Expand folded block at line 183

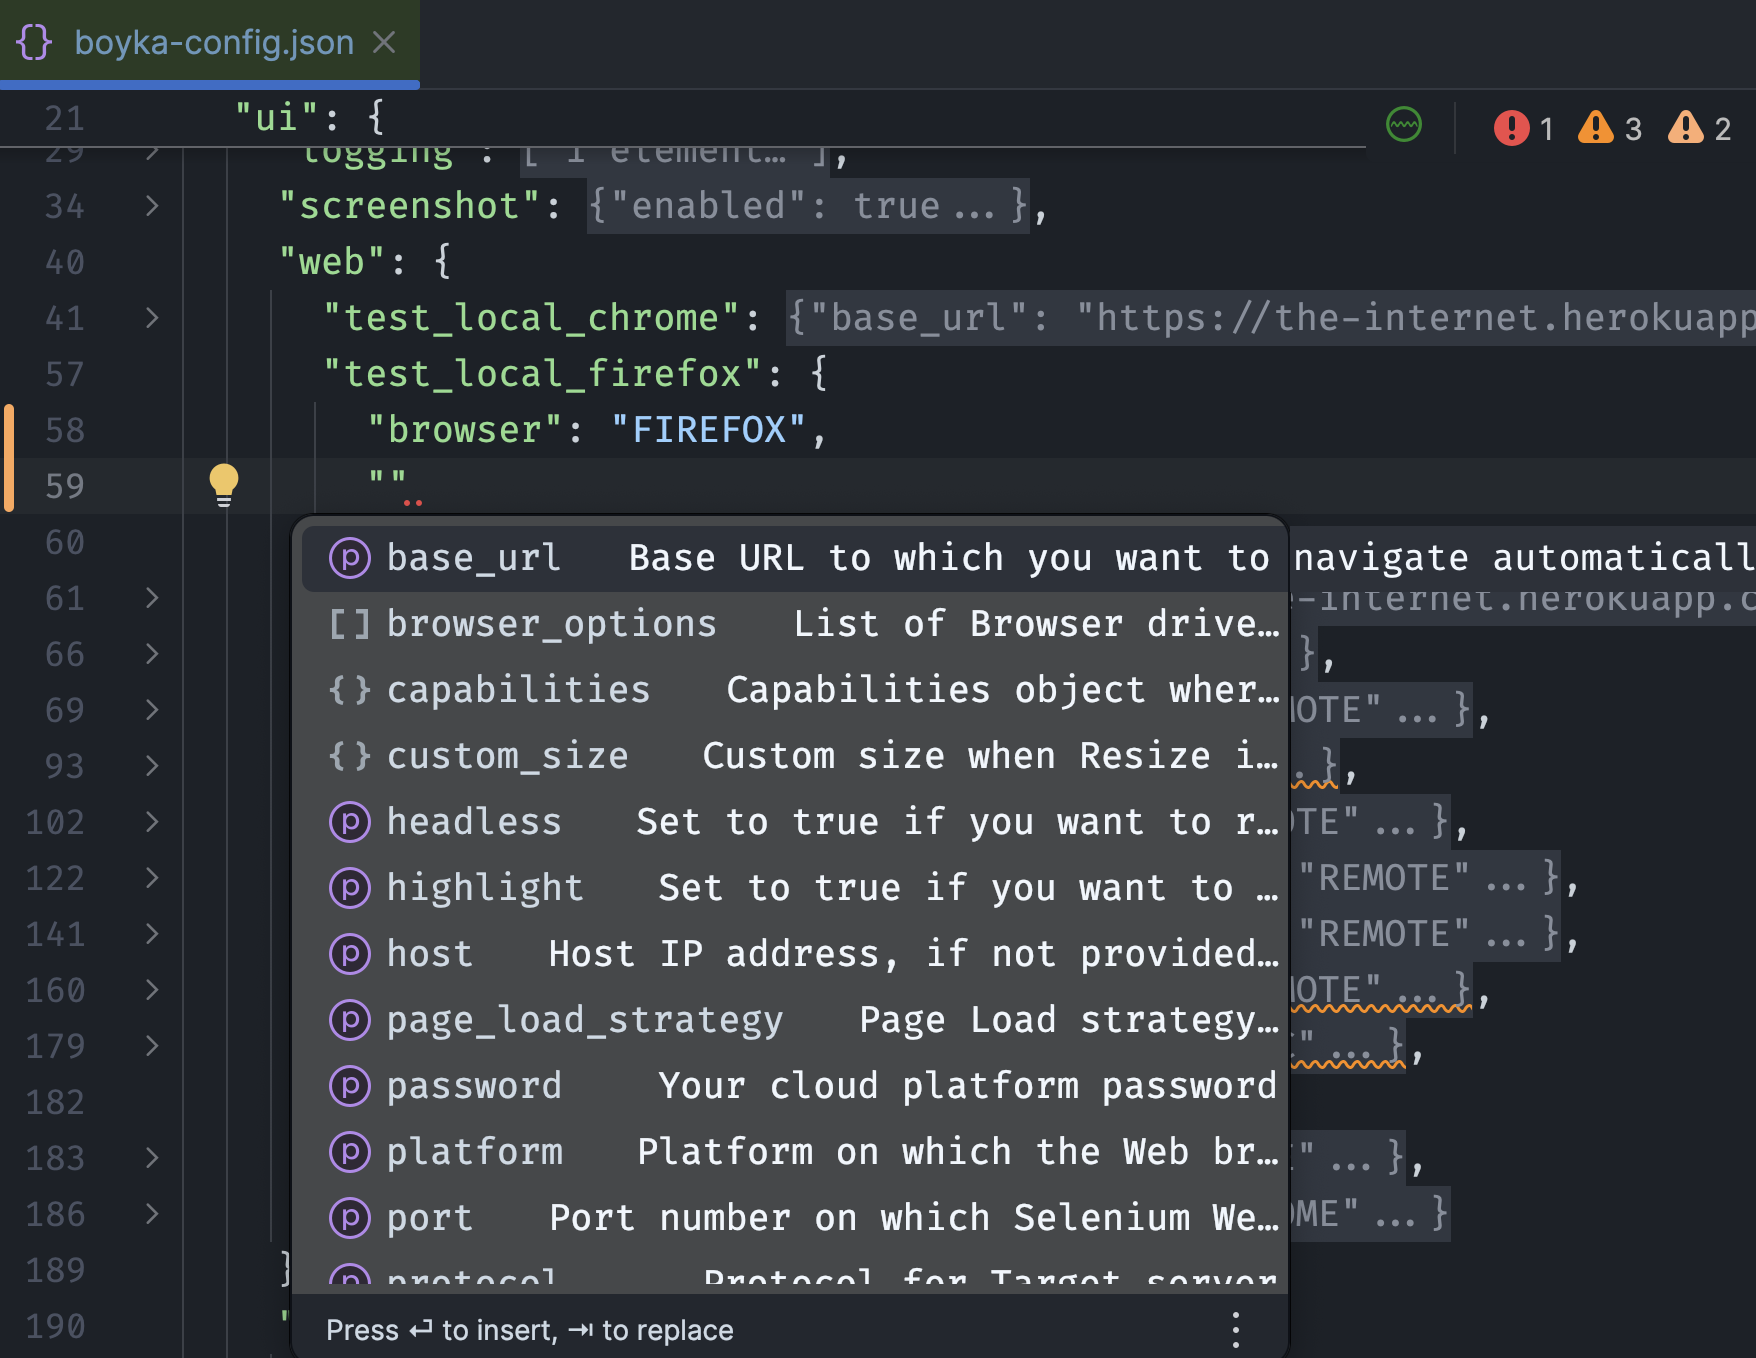pyautogui.click(x=152, y=1158)
